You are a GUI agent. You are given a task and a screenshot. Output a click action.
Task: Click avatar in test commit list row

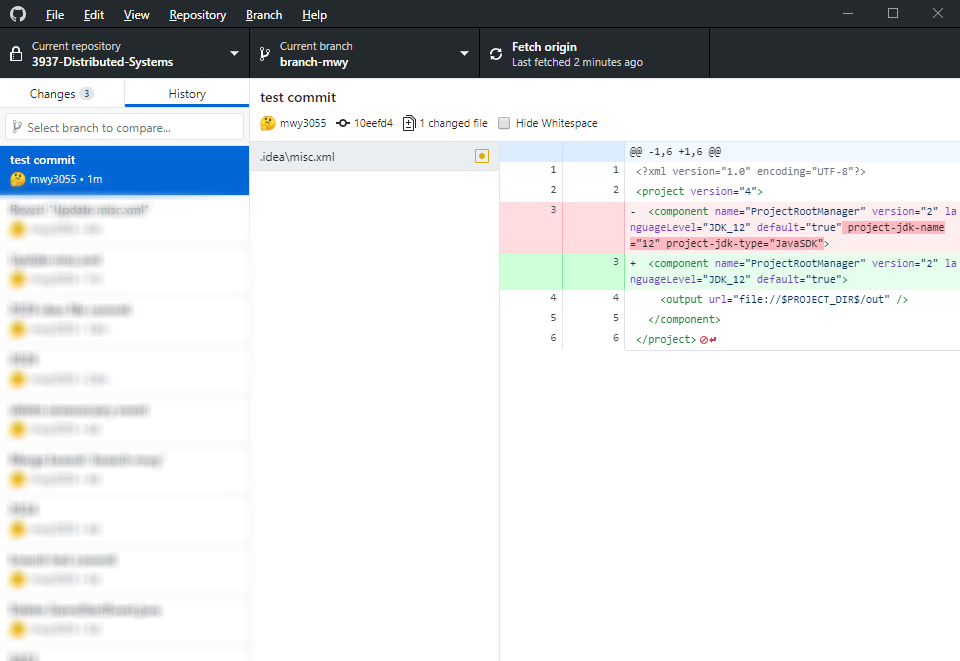coord(18,179)
